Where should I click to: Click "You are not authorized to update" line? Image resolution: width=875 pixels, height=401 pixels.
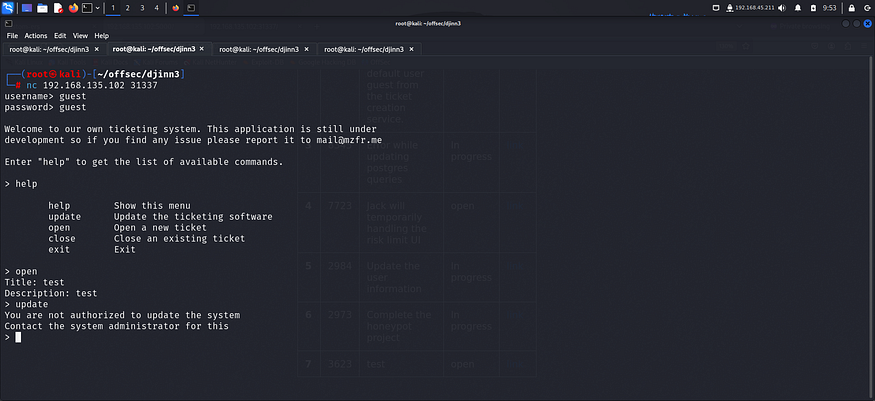click(x=122, y=316)
